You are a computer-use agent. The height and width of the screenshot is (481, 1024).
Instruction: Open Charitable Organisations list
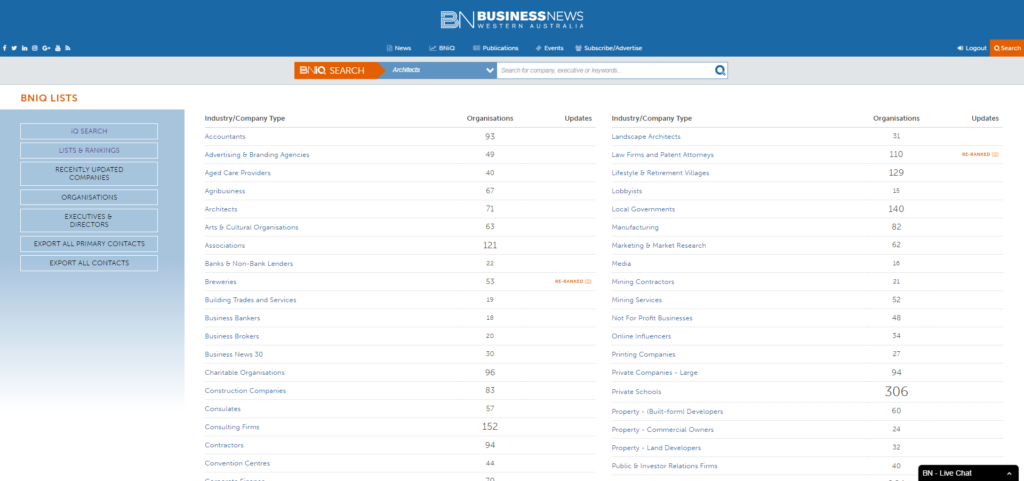pyautogui.click(x=244, y=373)
